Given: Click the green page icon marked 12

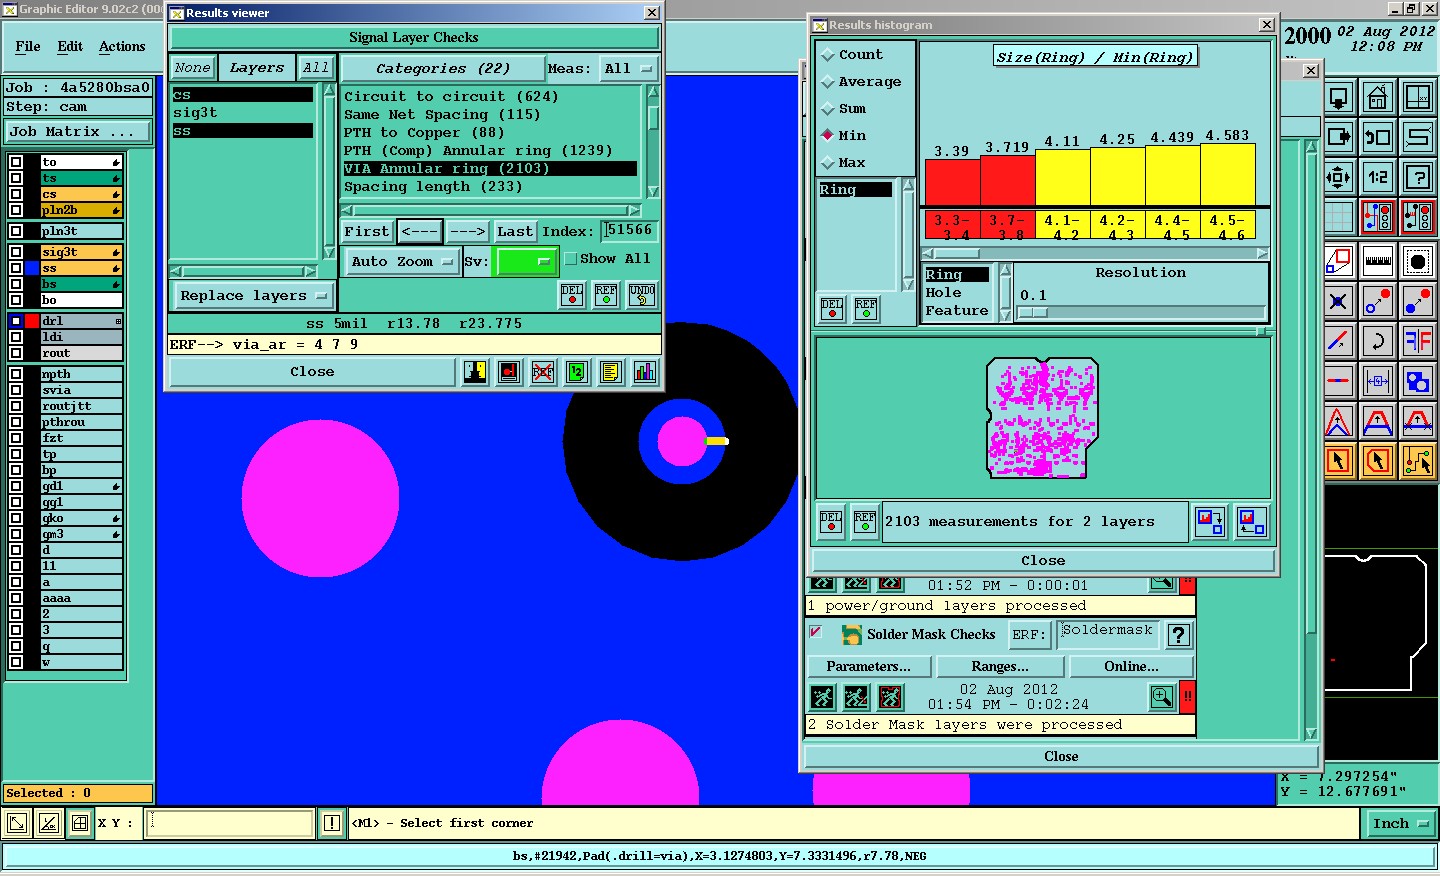Looking at the screenshot, I should point(577,372).
